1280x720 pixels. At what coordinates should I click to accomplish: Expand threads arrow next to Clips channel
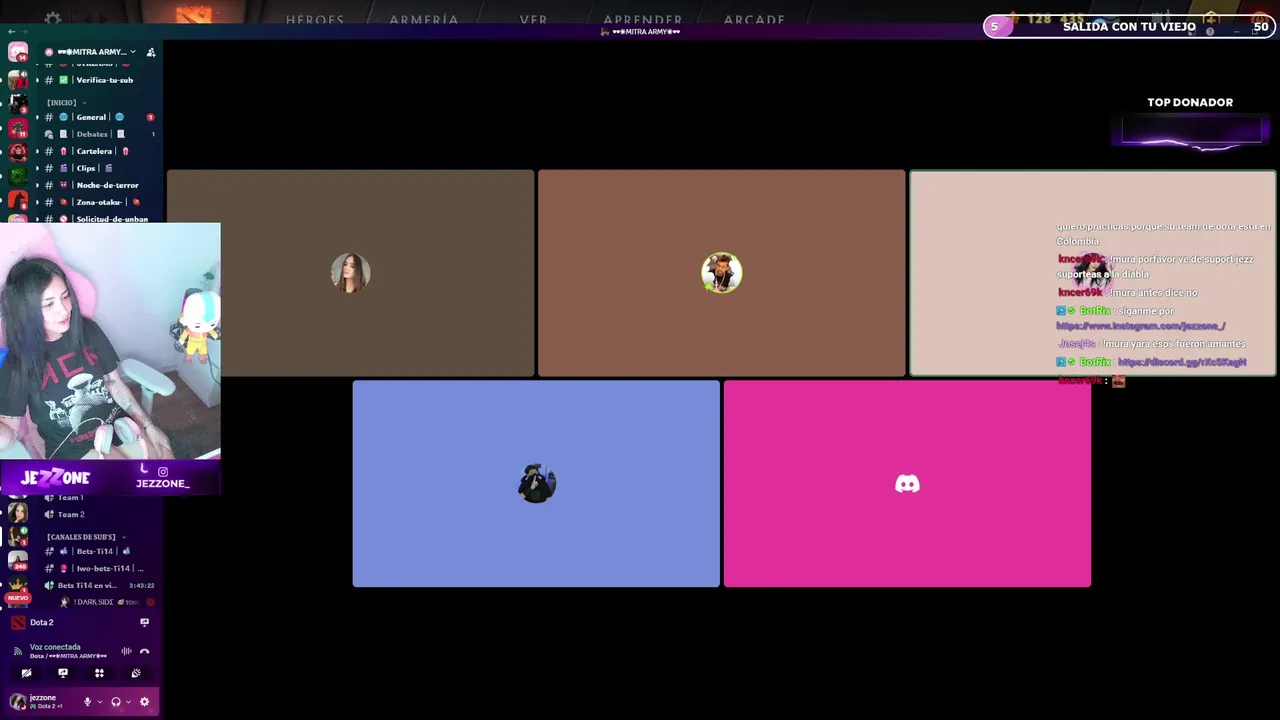(38, 168)
